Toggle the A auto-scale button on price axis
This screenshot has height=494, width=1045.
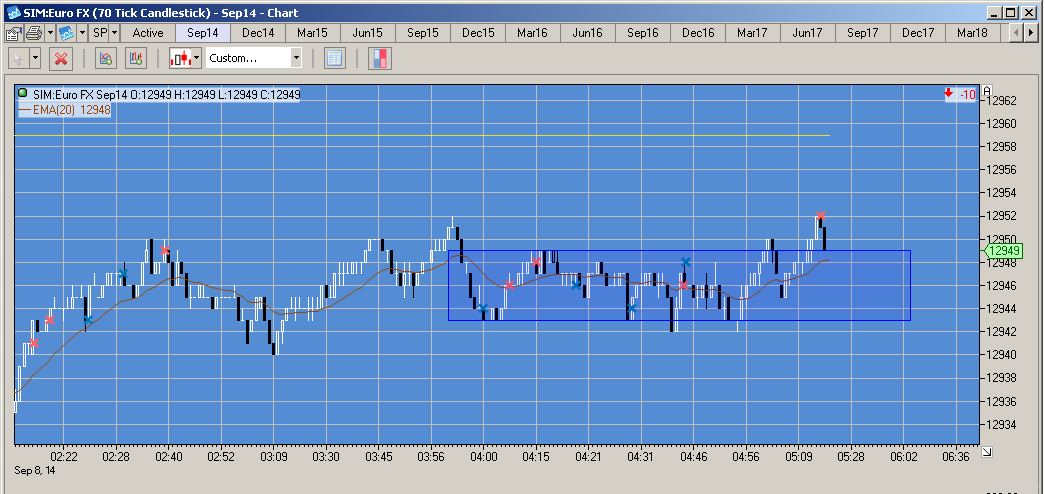(x=988, y=91)
